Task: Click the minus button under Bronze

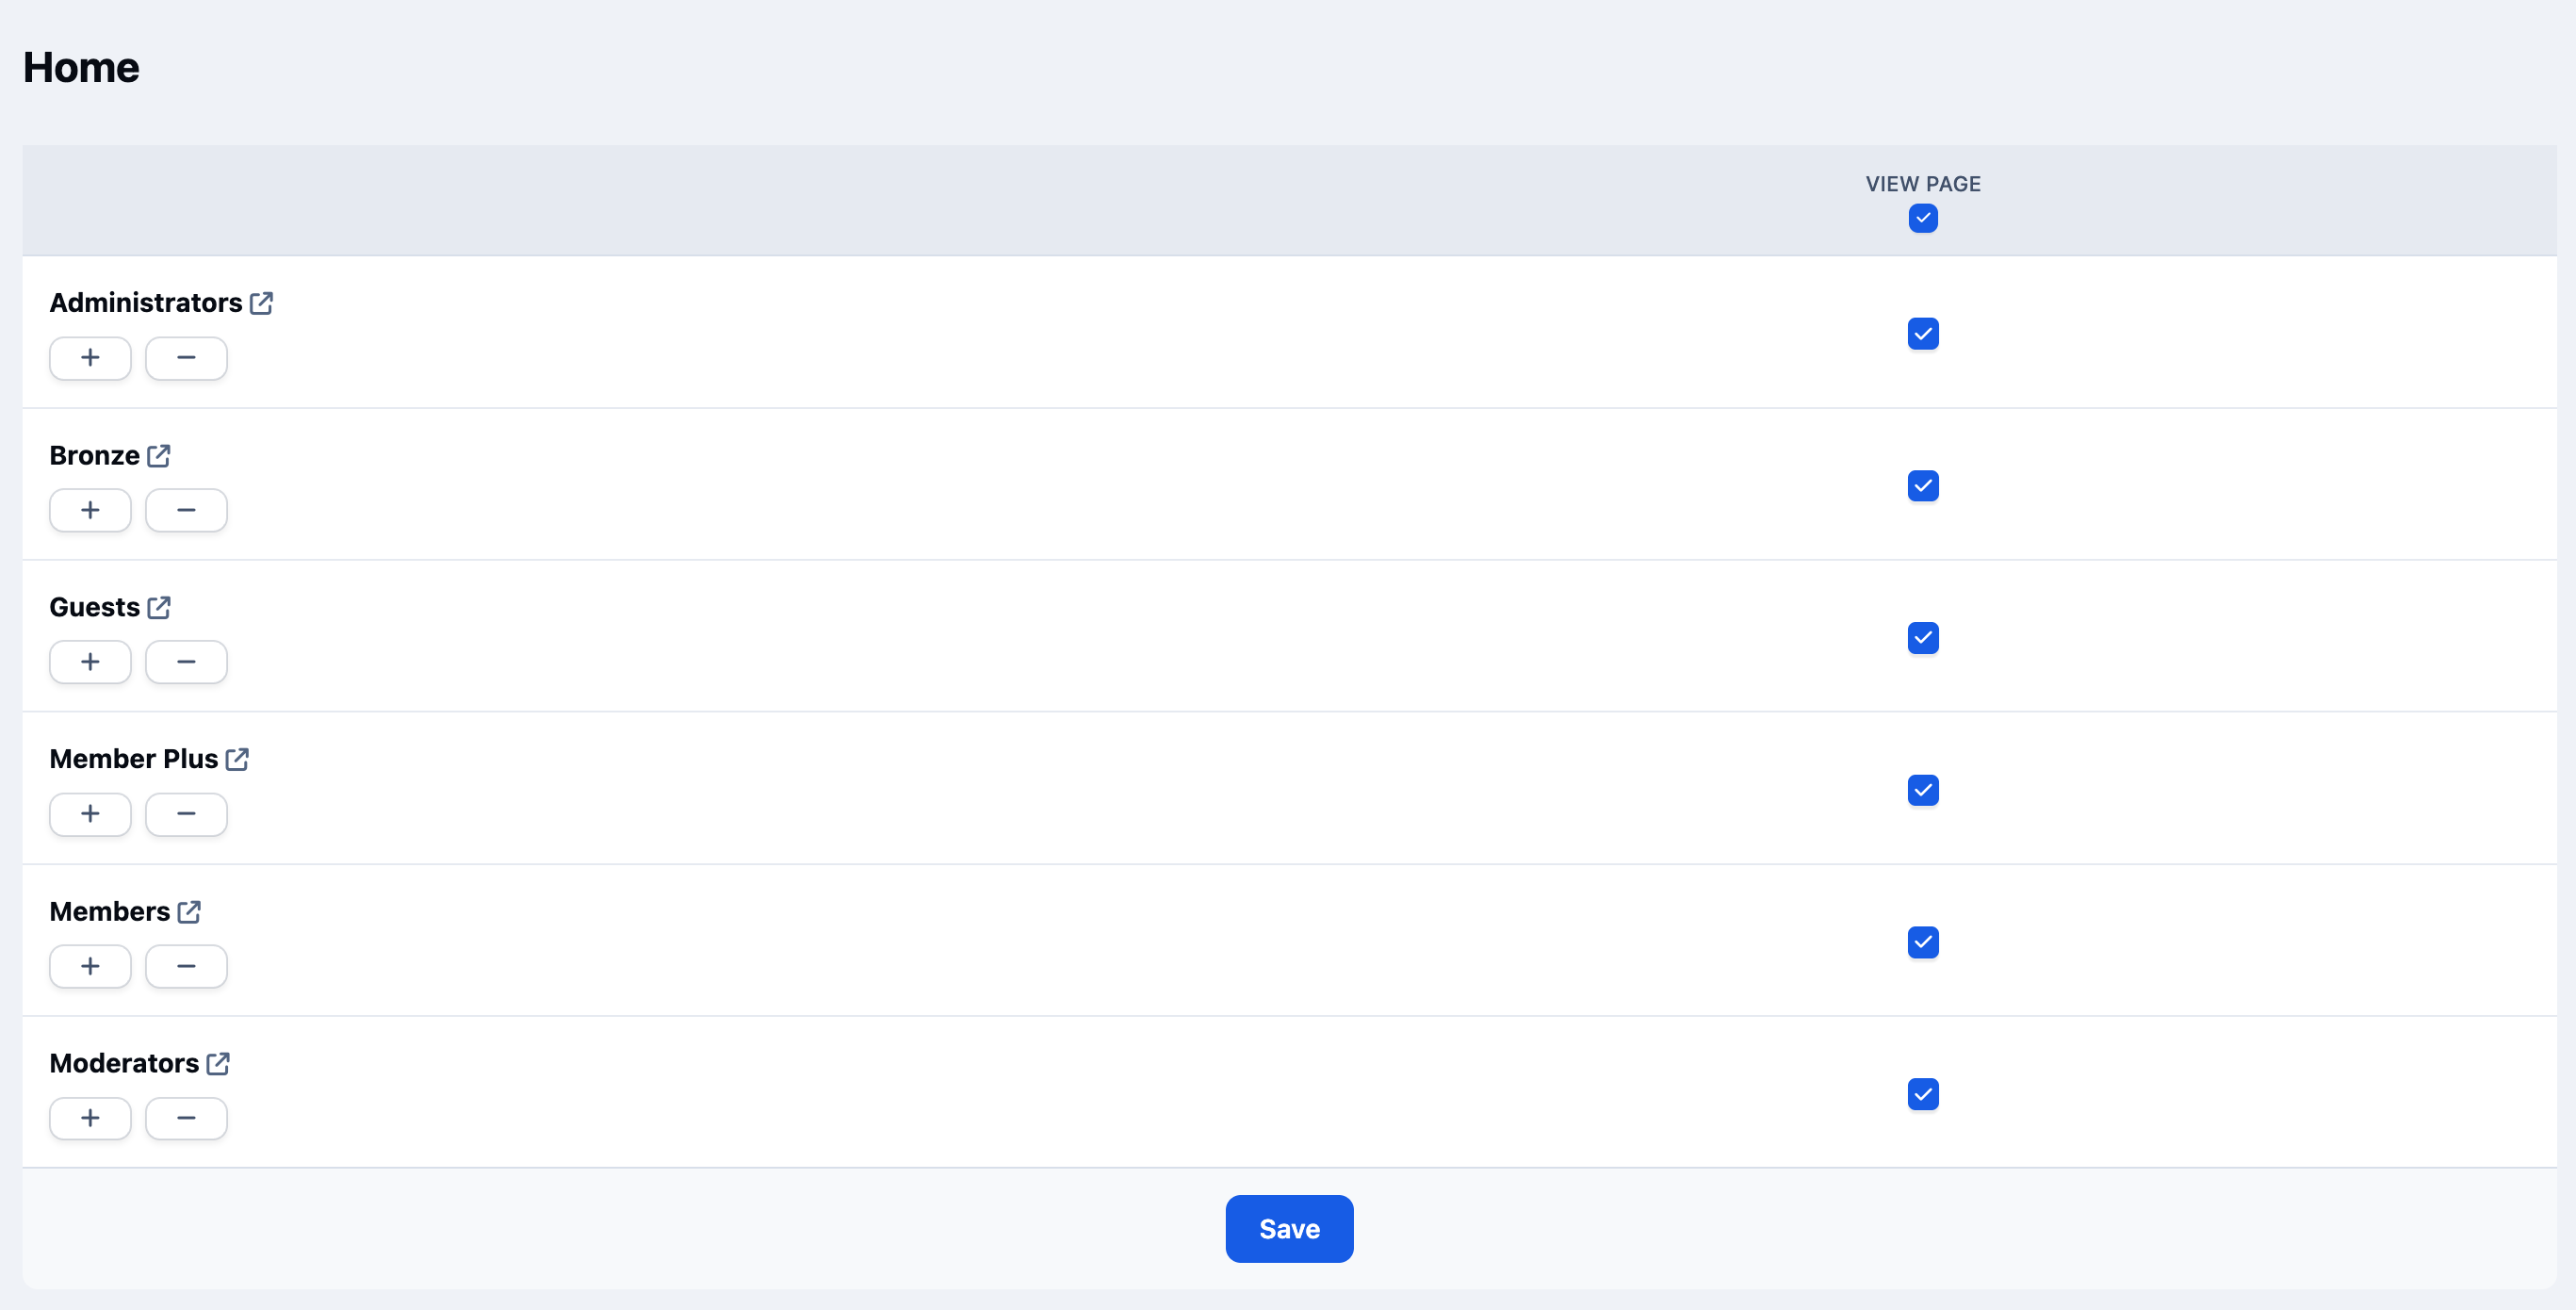Action: pyautogui.click(x=186, y=510)
